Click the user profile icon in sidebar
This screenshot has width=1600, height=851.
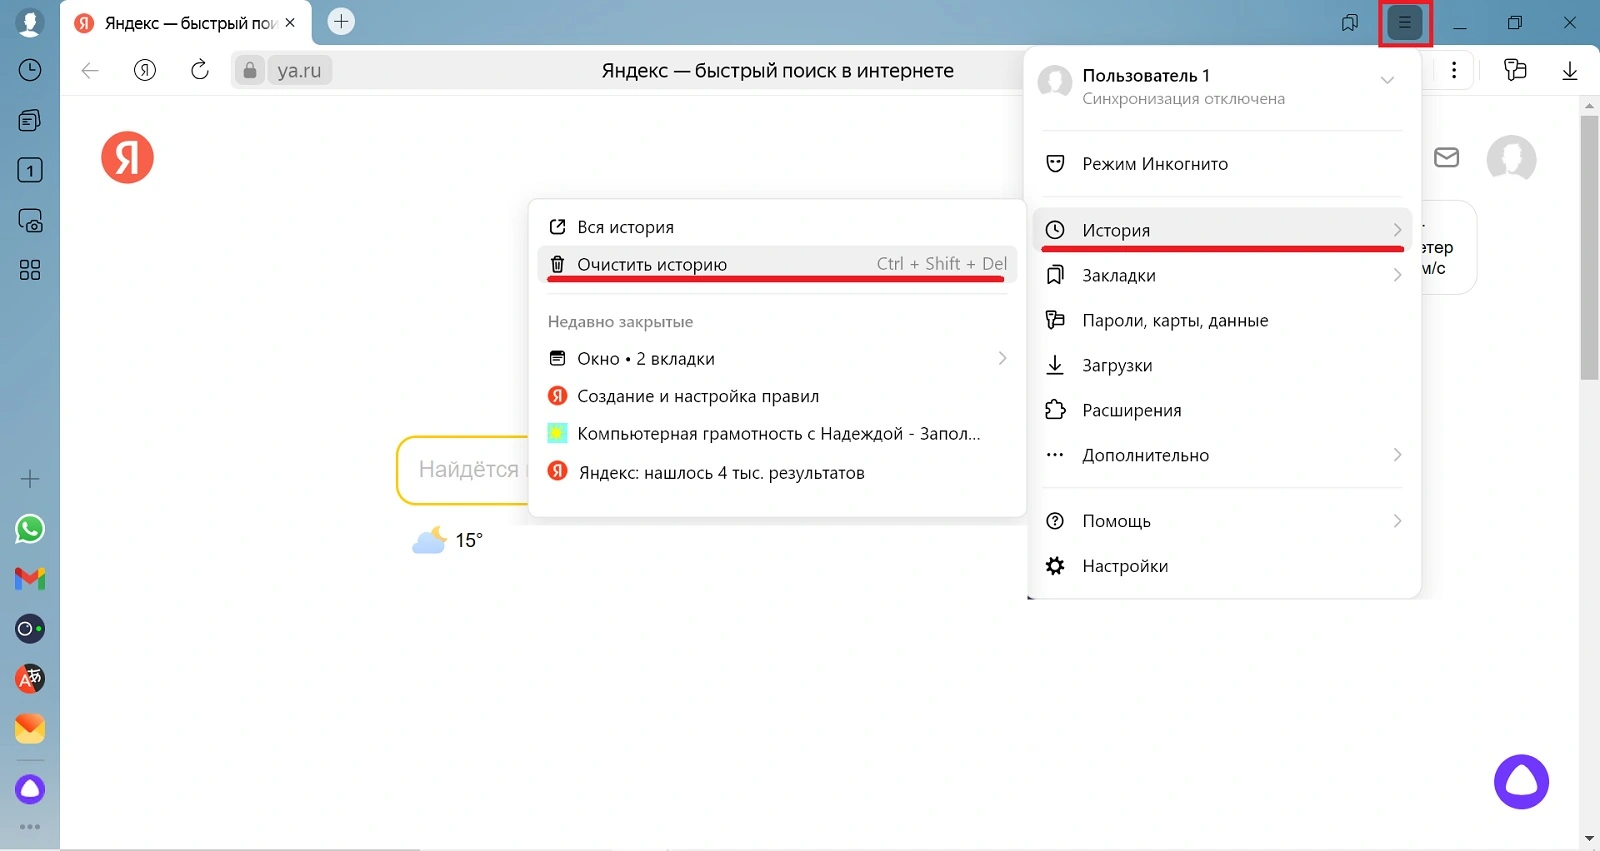[30, 23]
